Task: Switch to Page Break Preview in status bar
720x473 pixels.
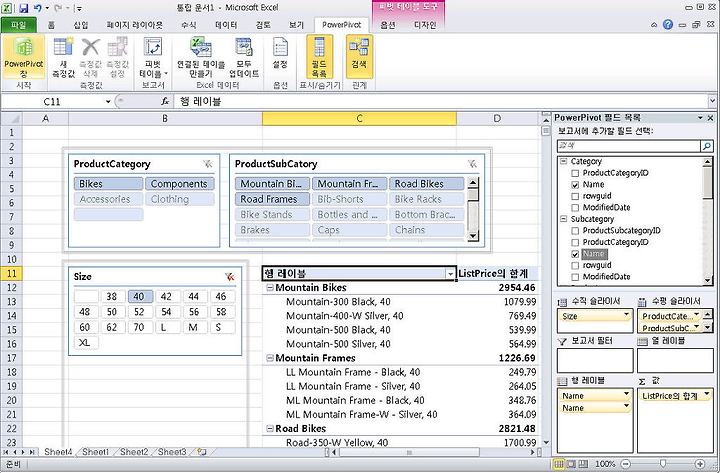Action: 583,464
